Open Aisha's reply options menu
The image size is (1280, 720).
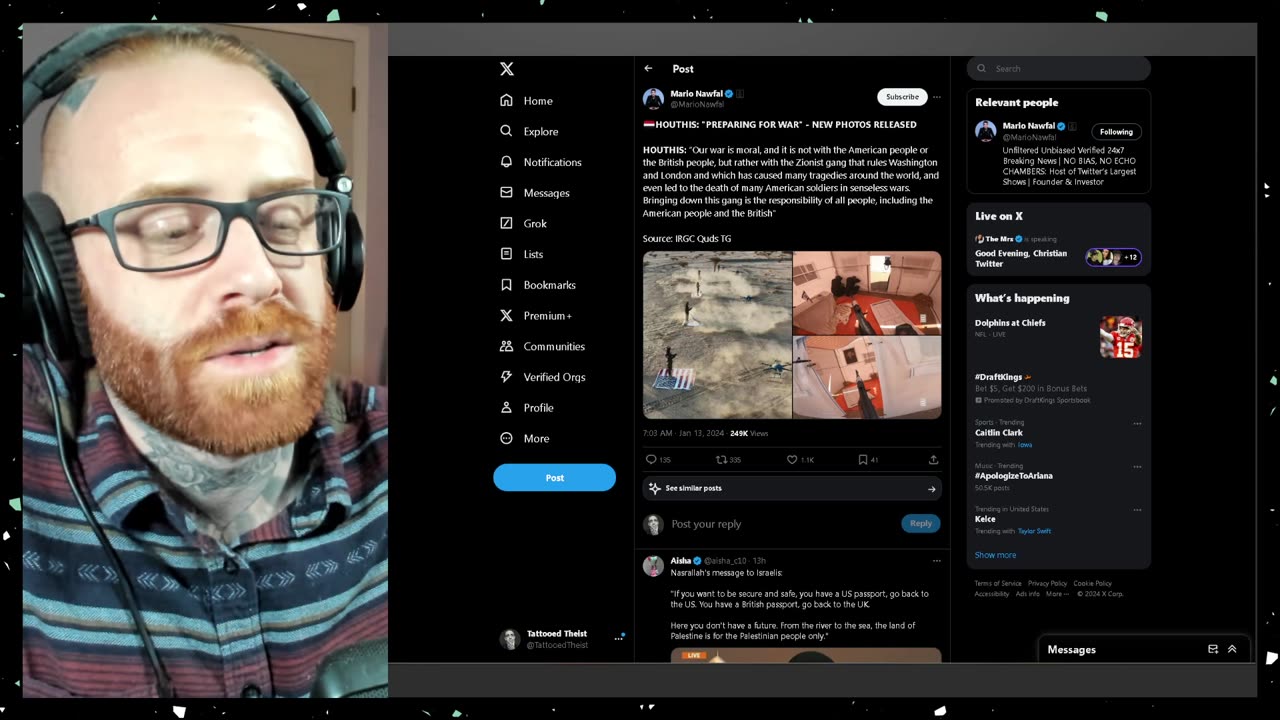pyautogui.click(x=937, y=561)
